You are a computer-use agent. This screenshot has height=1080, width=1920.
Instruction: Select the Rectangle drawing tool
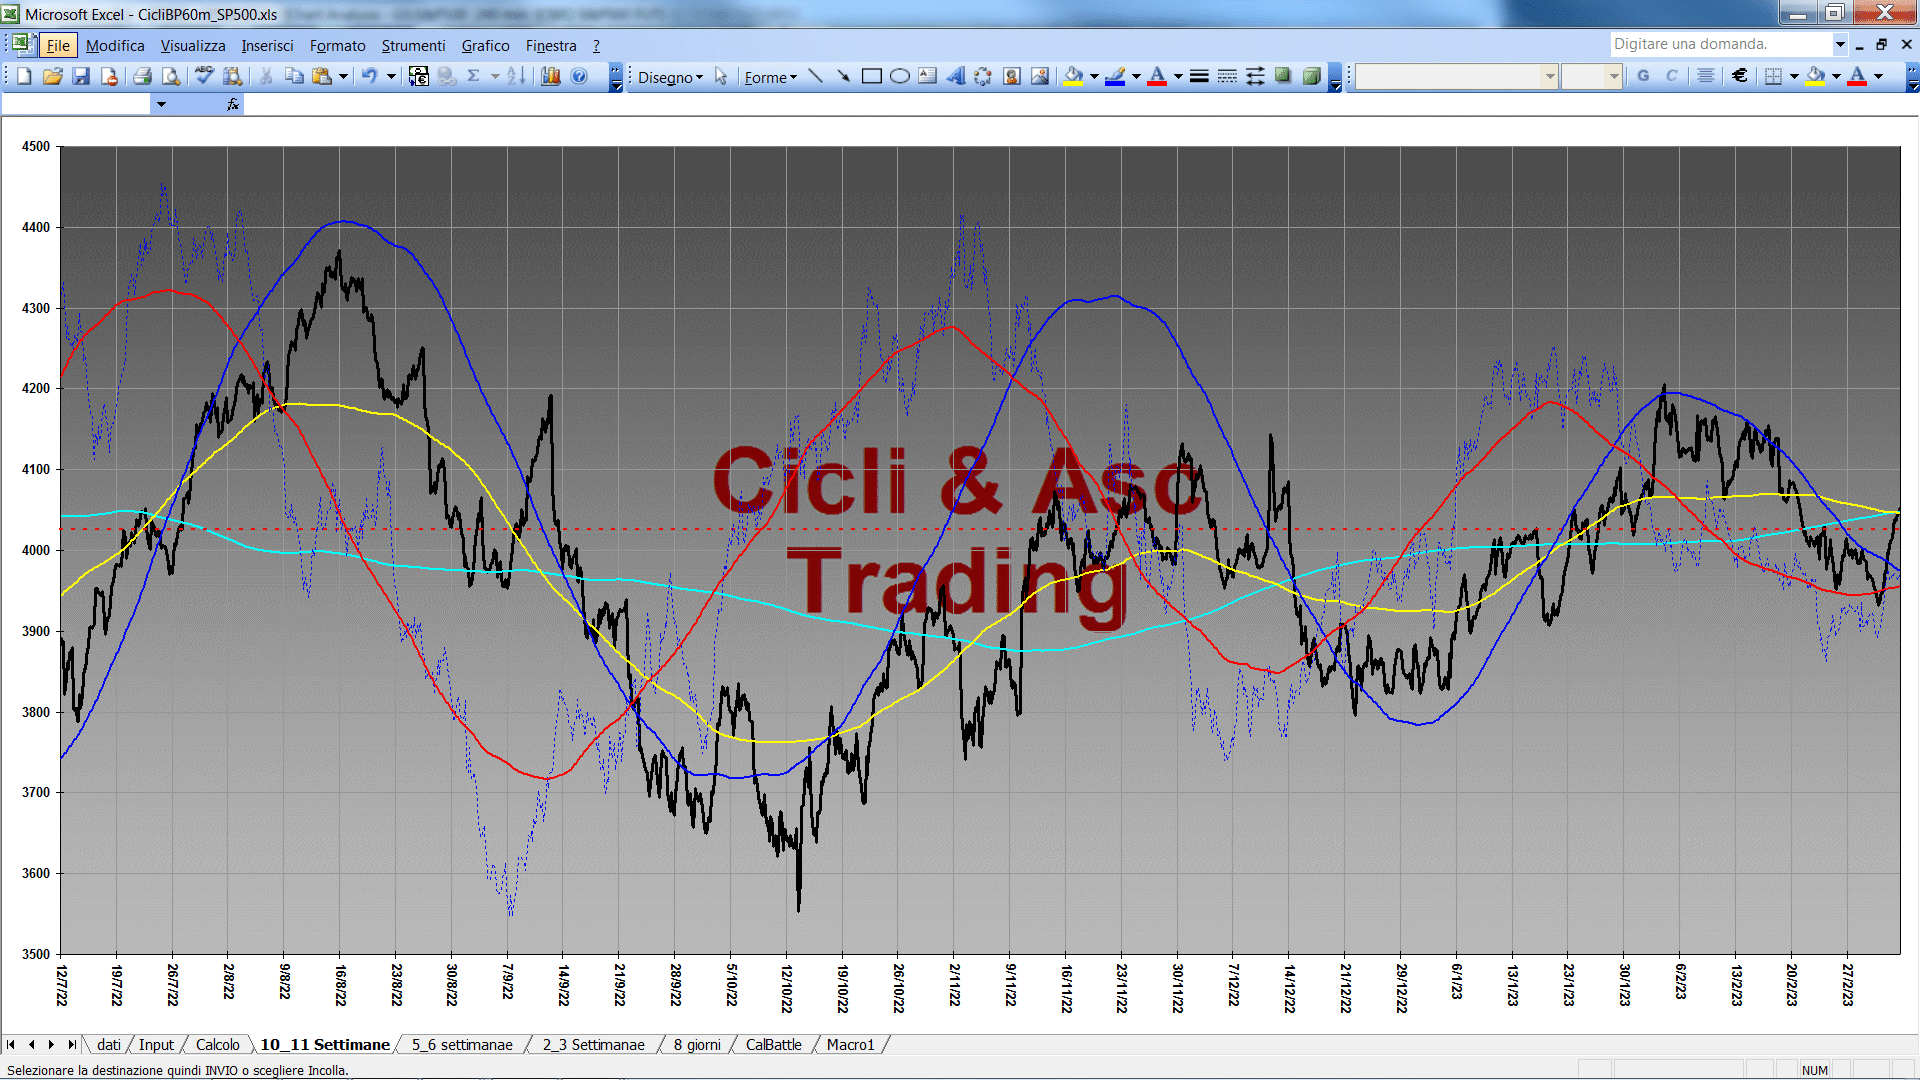click(x=872, y=76)
